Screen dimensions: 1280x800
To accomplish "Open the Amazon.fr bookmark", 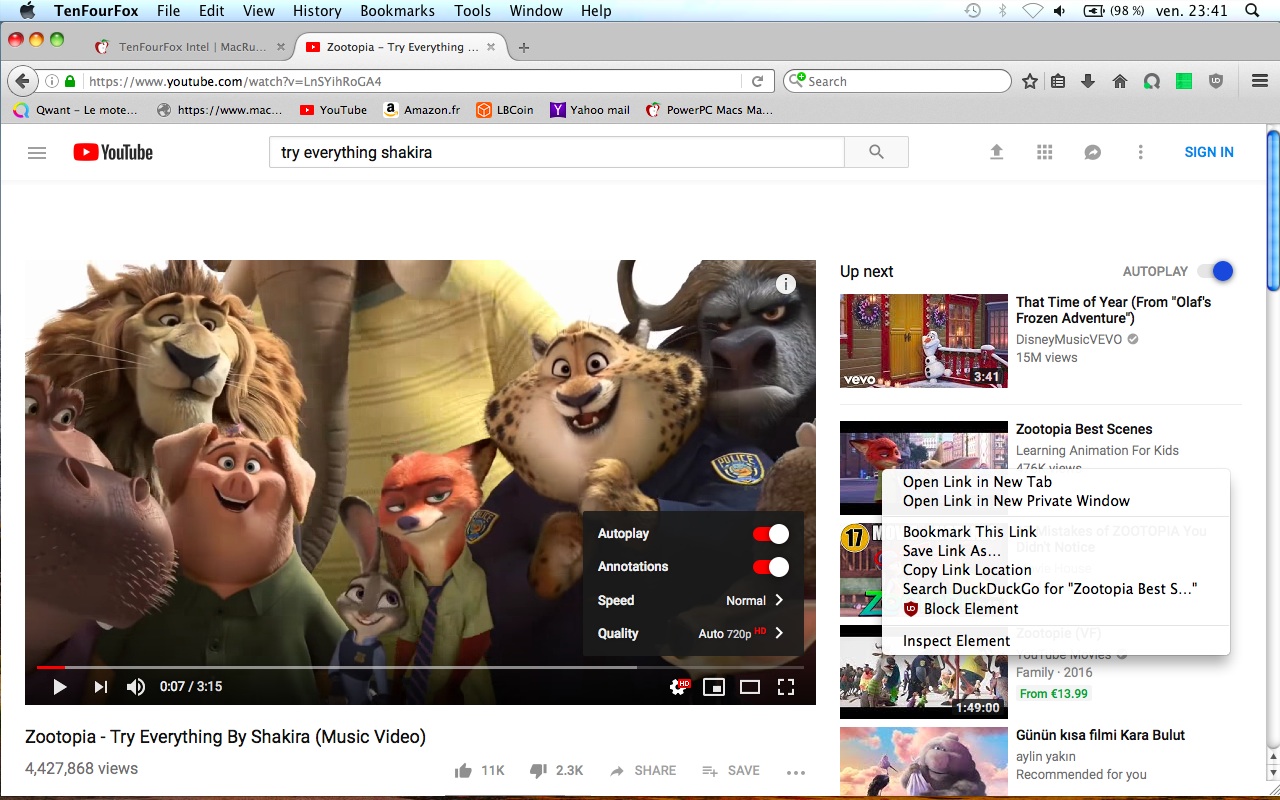I will pos(422,110).
